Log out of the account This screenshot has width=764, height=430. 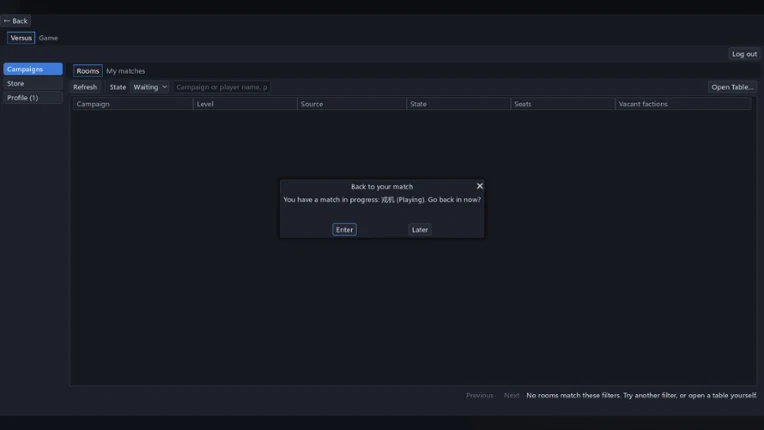(744, 54)
